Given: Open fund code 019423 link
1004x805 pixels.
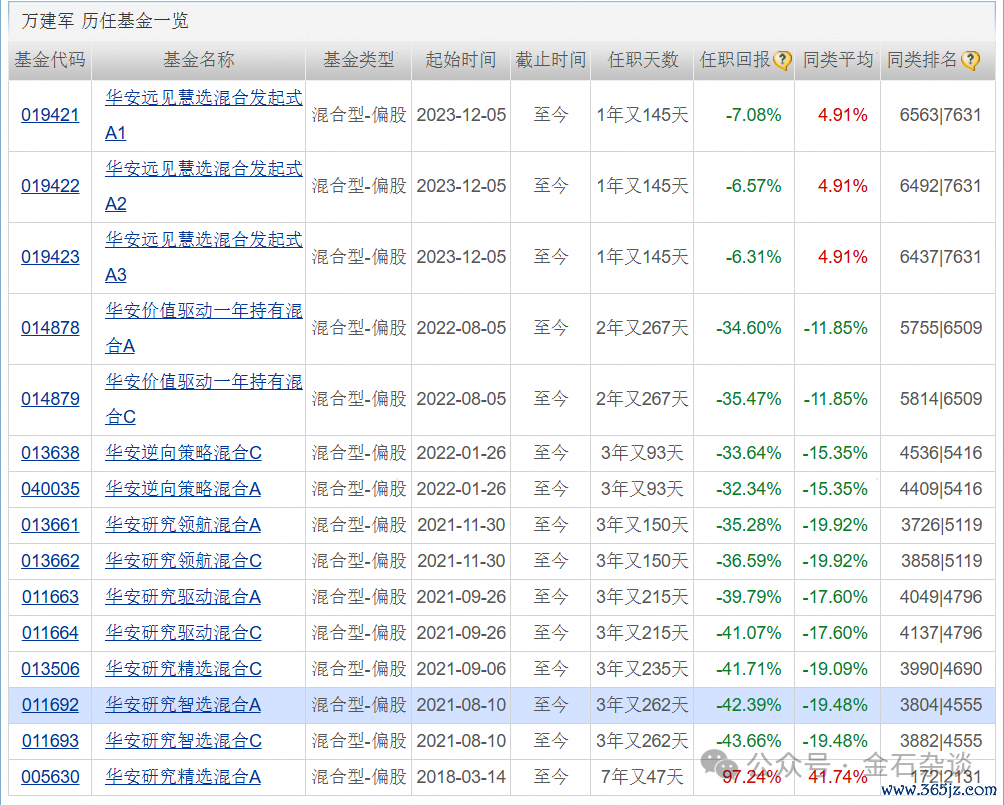Looking at the screenshot, I should click(50, 257).
